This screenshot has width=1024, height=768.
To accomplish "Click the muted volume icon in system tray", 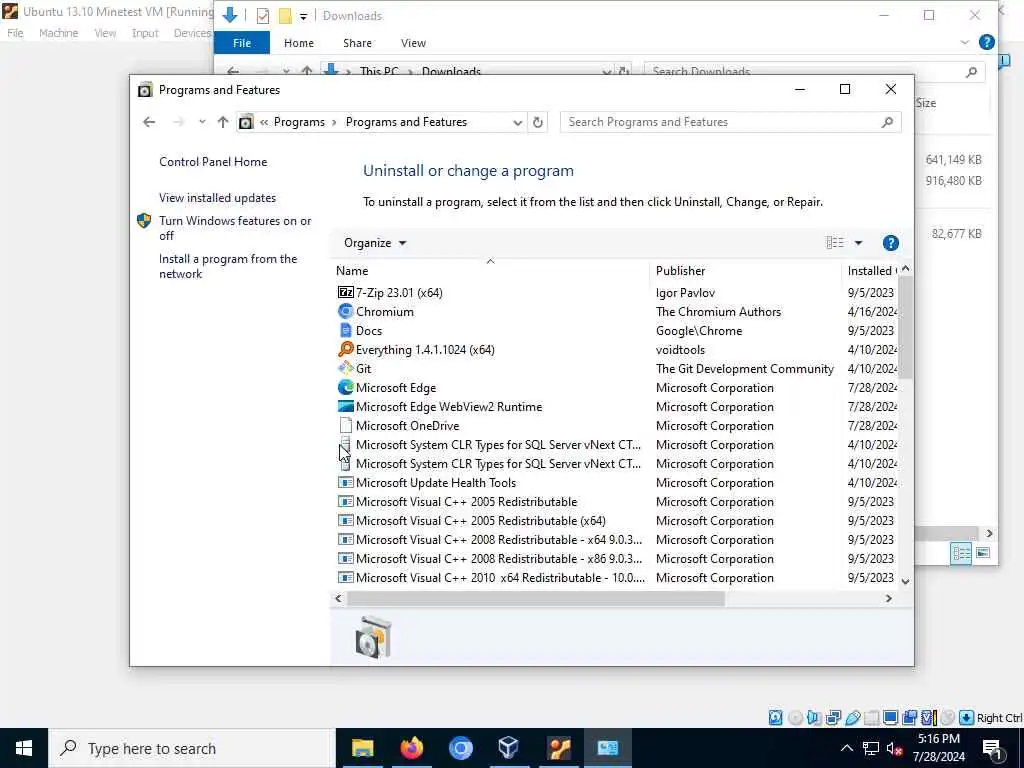I will (894, 748).
